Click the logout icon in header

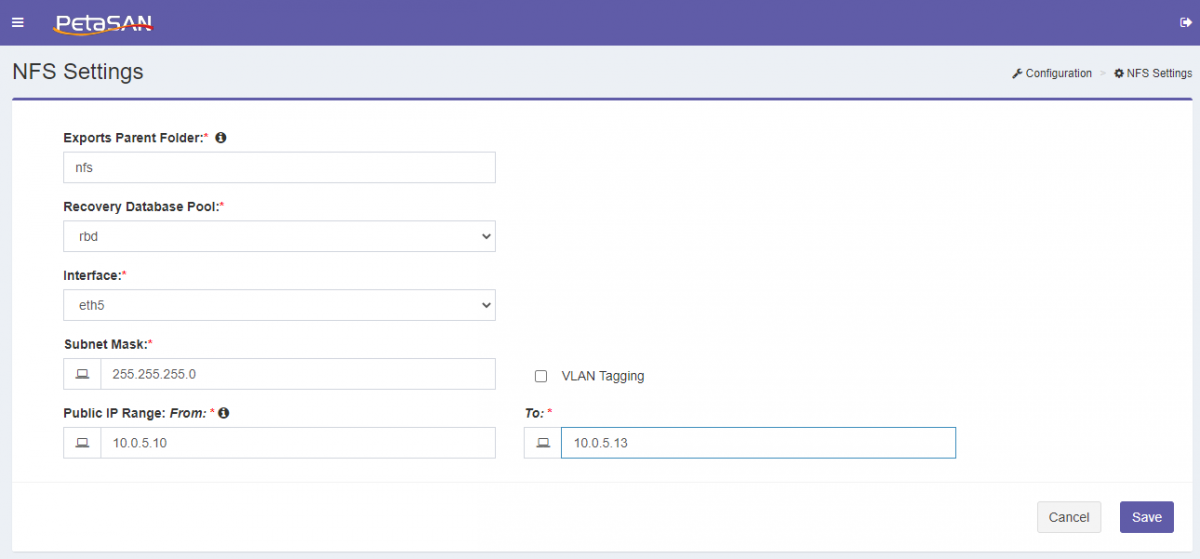click(1186, 22)
